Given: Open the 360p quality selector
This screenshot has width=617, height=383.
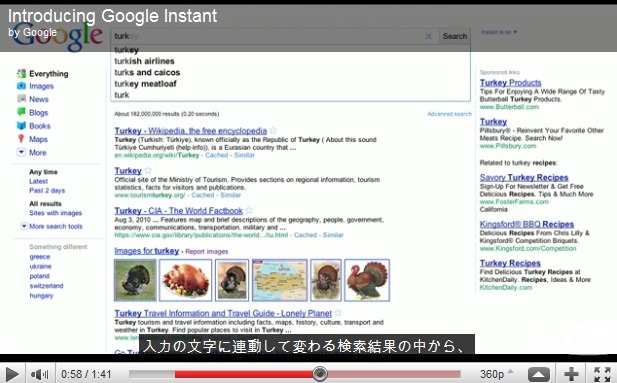Looking at the screenshot, I should pyautogui.click(x=496, y=374).
